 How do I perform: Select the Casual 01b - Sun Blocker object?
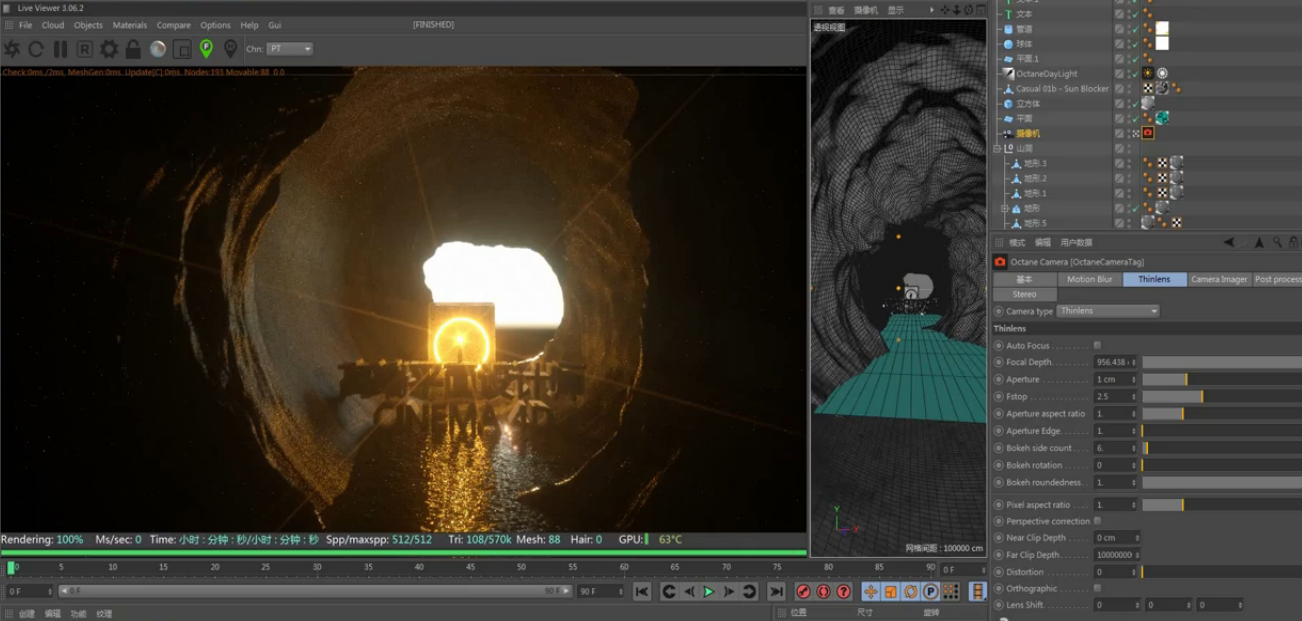pos(1062,88)
